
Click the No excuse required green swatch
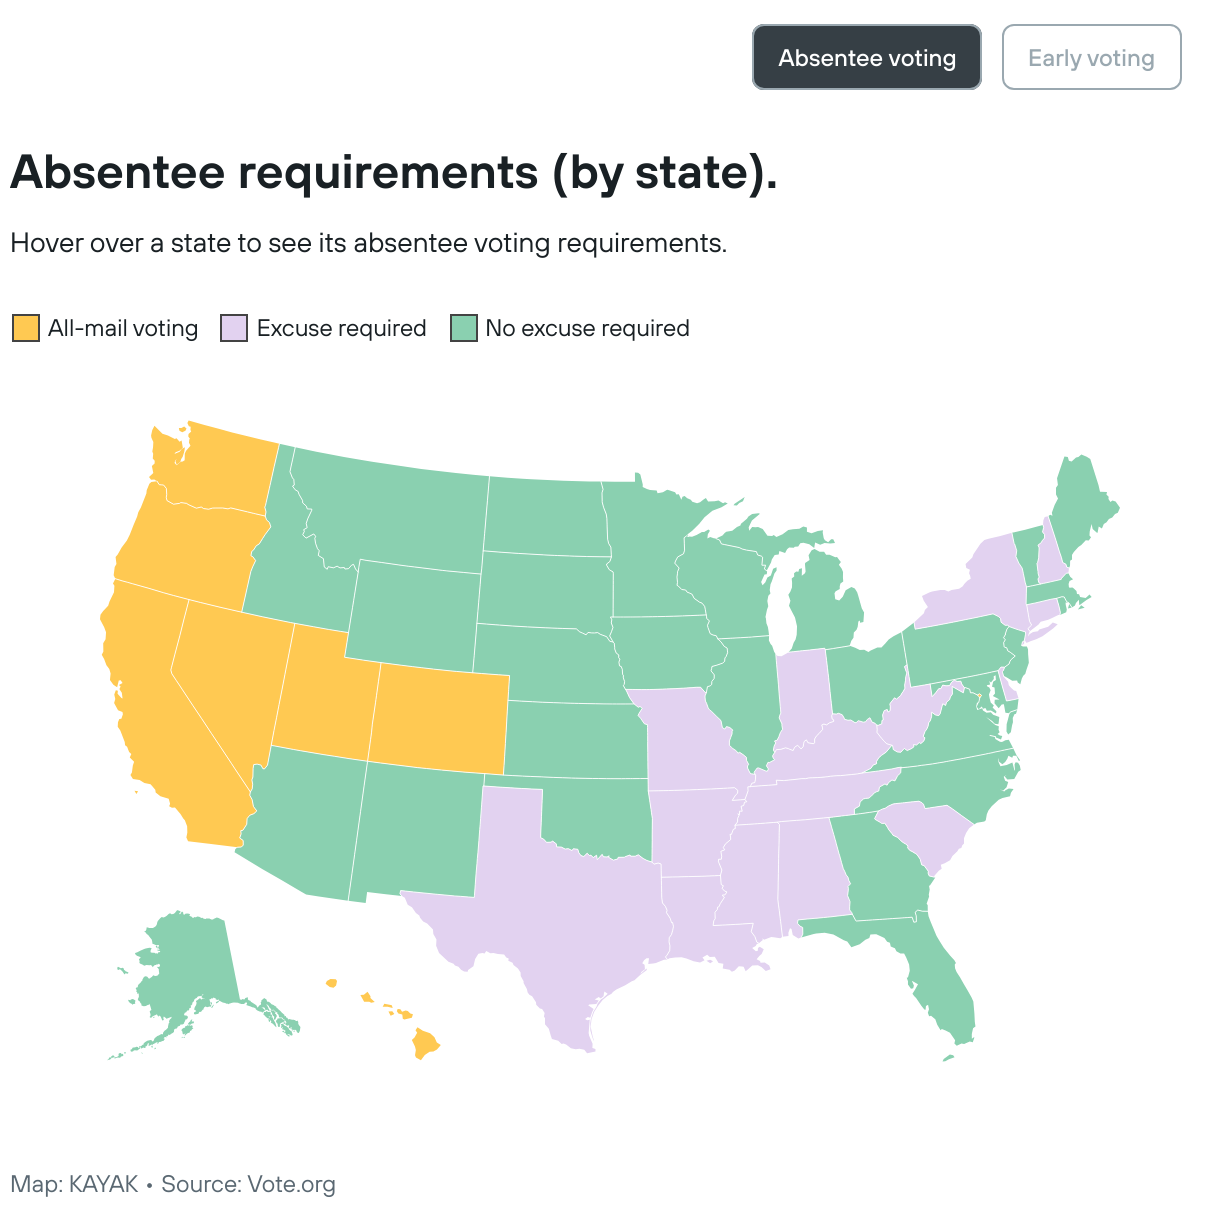pyautogui.click(x=464, y=328)
